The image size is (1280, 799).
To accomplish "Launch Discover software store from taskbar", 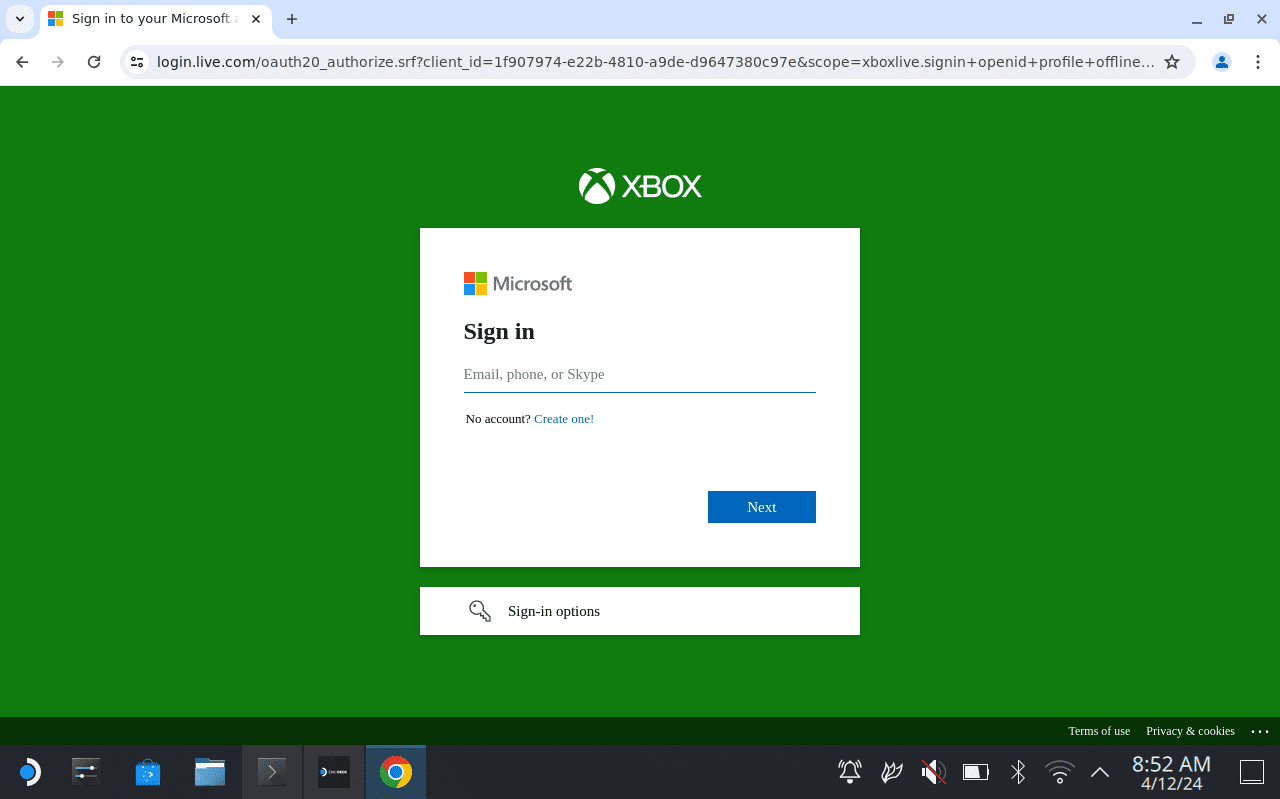I will tap(148, 772).
